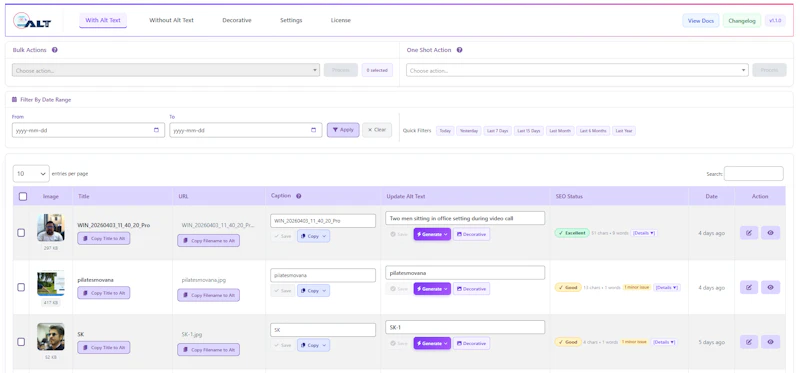Image resolution: width=800 pixels, height=373 pixels.
Task: Expand SEO Details for pilatesmovana row
Action: pyautogui.click(x=667, y=287)
